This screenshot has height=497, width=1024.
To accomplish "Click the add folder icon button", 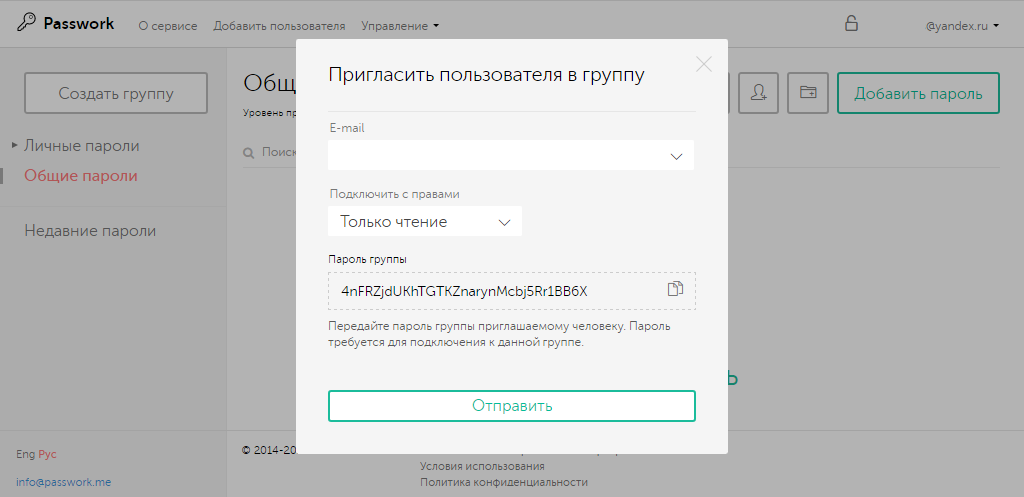I will pos(808,93).
